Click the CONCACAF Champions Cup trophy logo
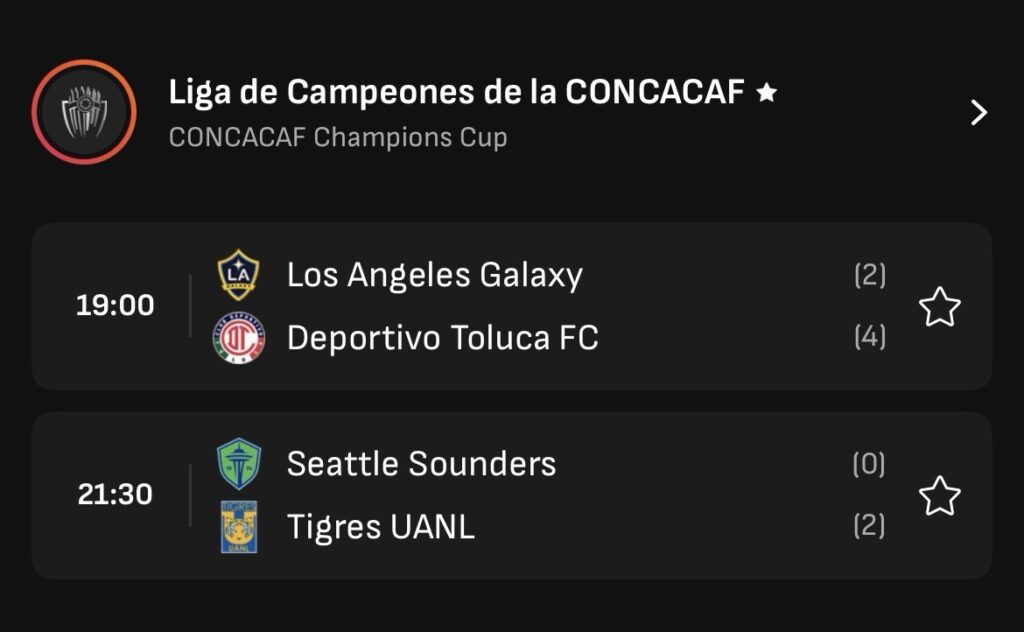 click(84, 112)
